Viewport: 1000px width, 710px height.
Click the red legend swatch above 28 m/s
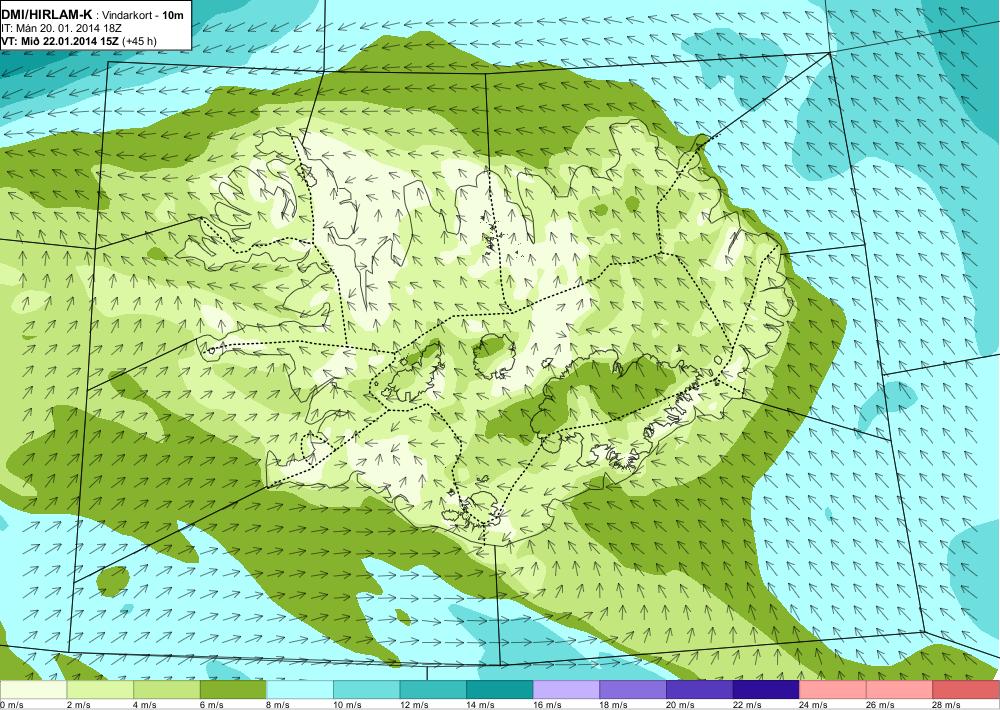pyautogui.click(x=966, y=690)
